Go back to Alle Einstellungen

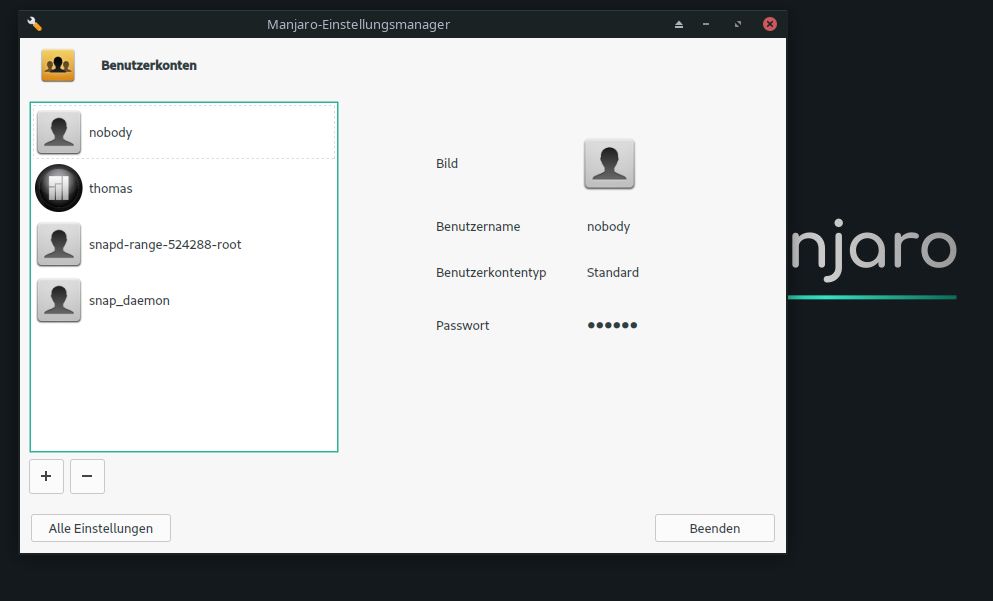(x=100, y=528)
